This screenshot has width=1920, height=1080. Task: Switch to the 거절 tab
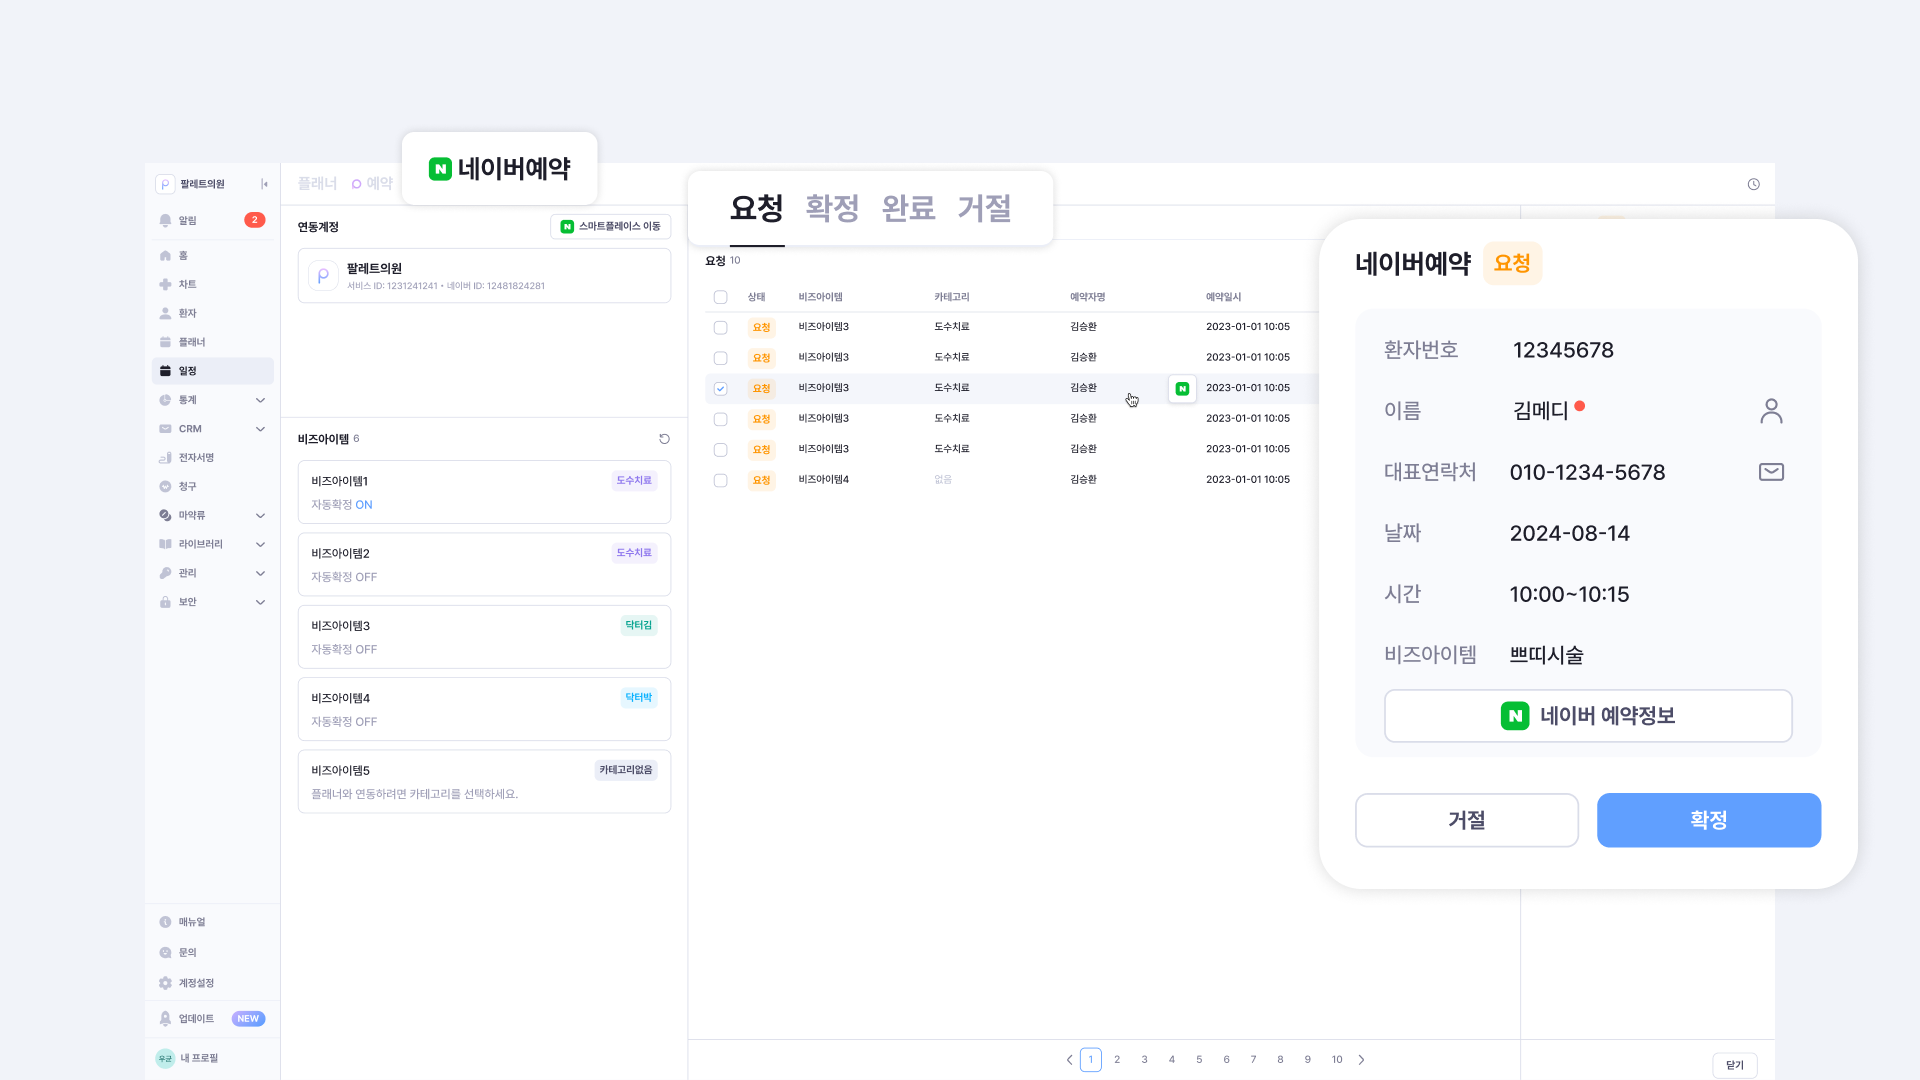pyautogui.click(x=984, y=208)
